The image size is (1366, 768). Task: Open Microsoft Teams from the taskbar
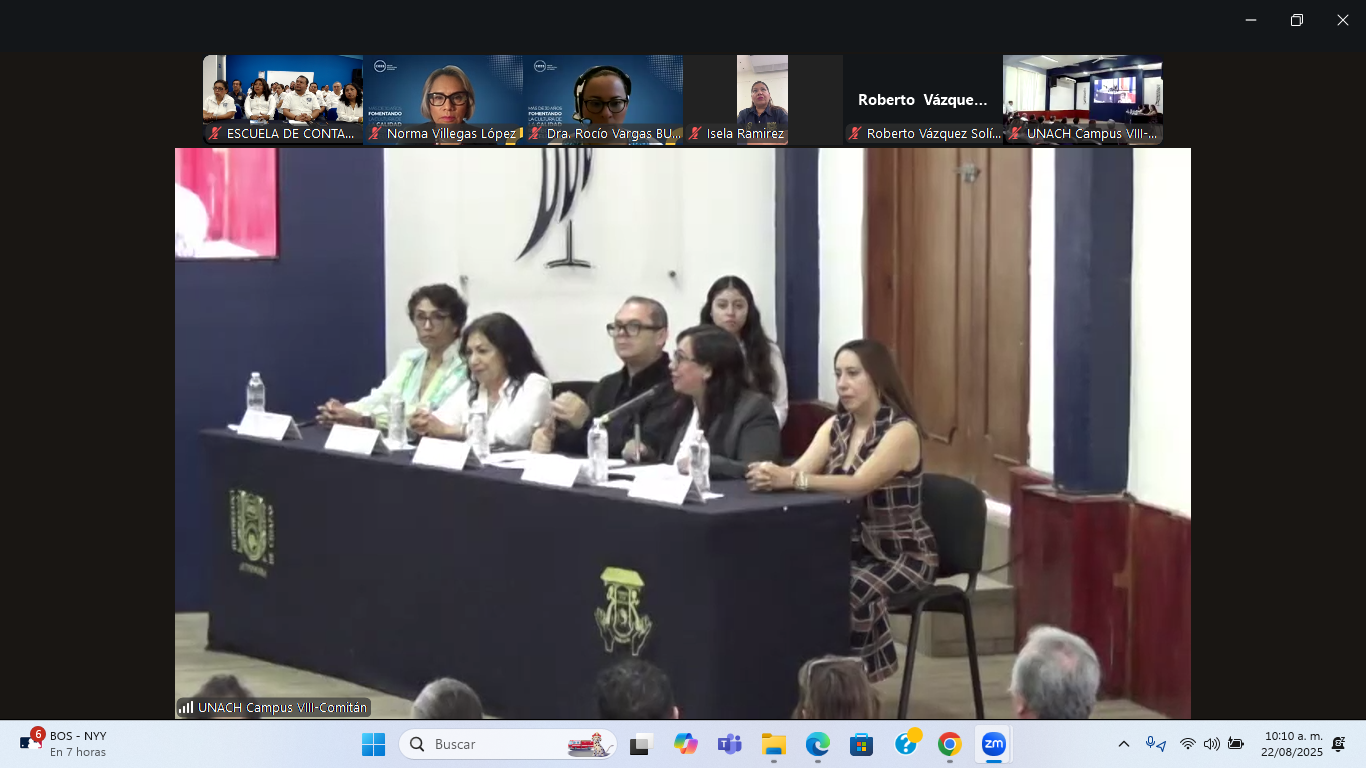coord(729,744)
